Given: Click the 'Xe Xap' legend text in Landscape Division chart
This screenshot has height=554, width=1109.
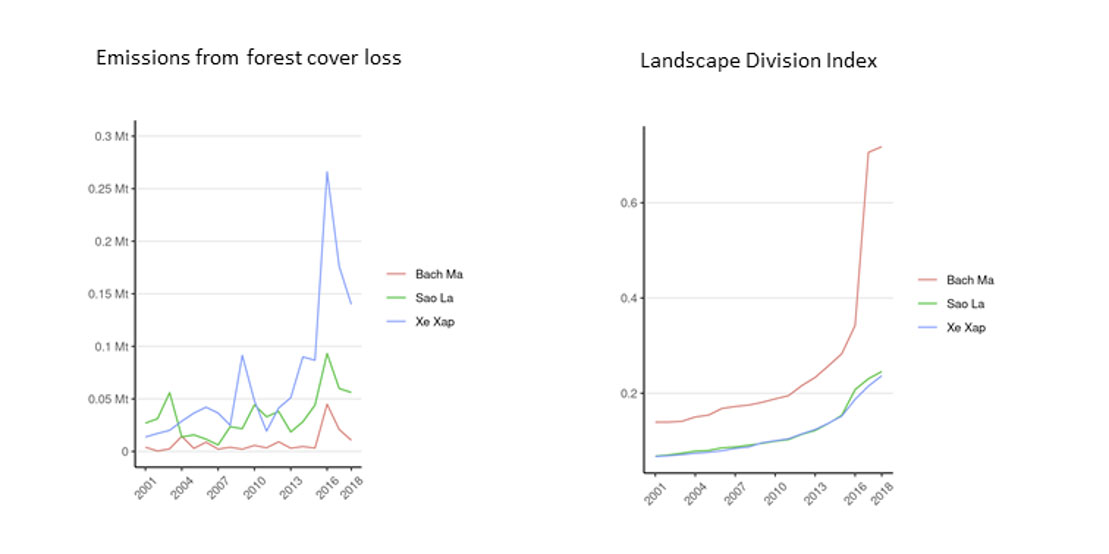Looking at the screenshot, I should pos(966,328).
